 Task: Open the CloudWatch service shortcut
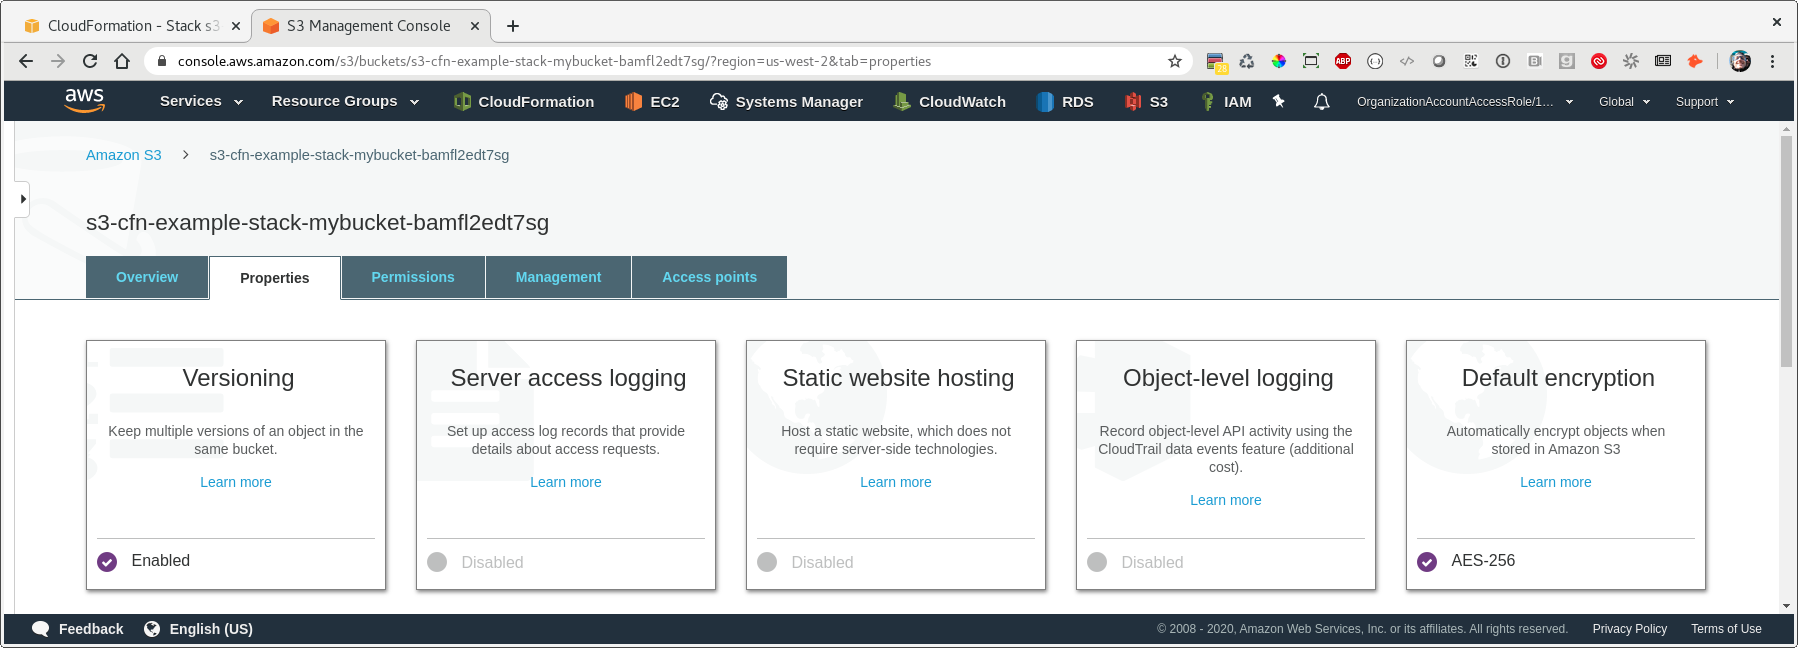click(x=949, y=101)
